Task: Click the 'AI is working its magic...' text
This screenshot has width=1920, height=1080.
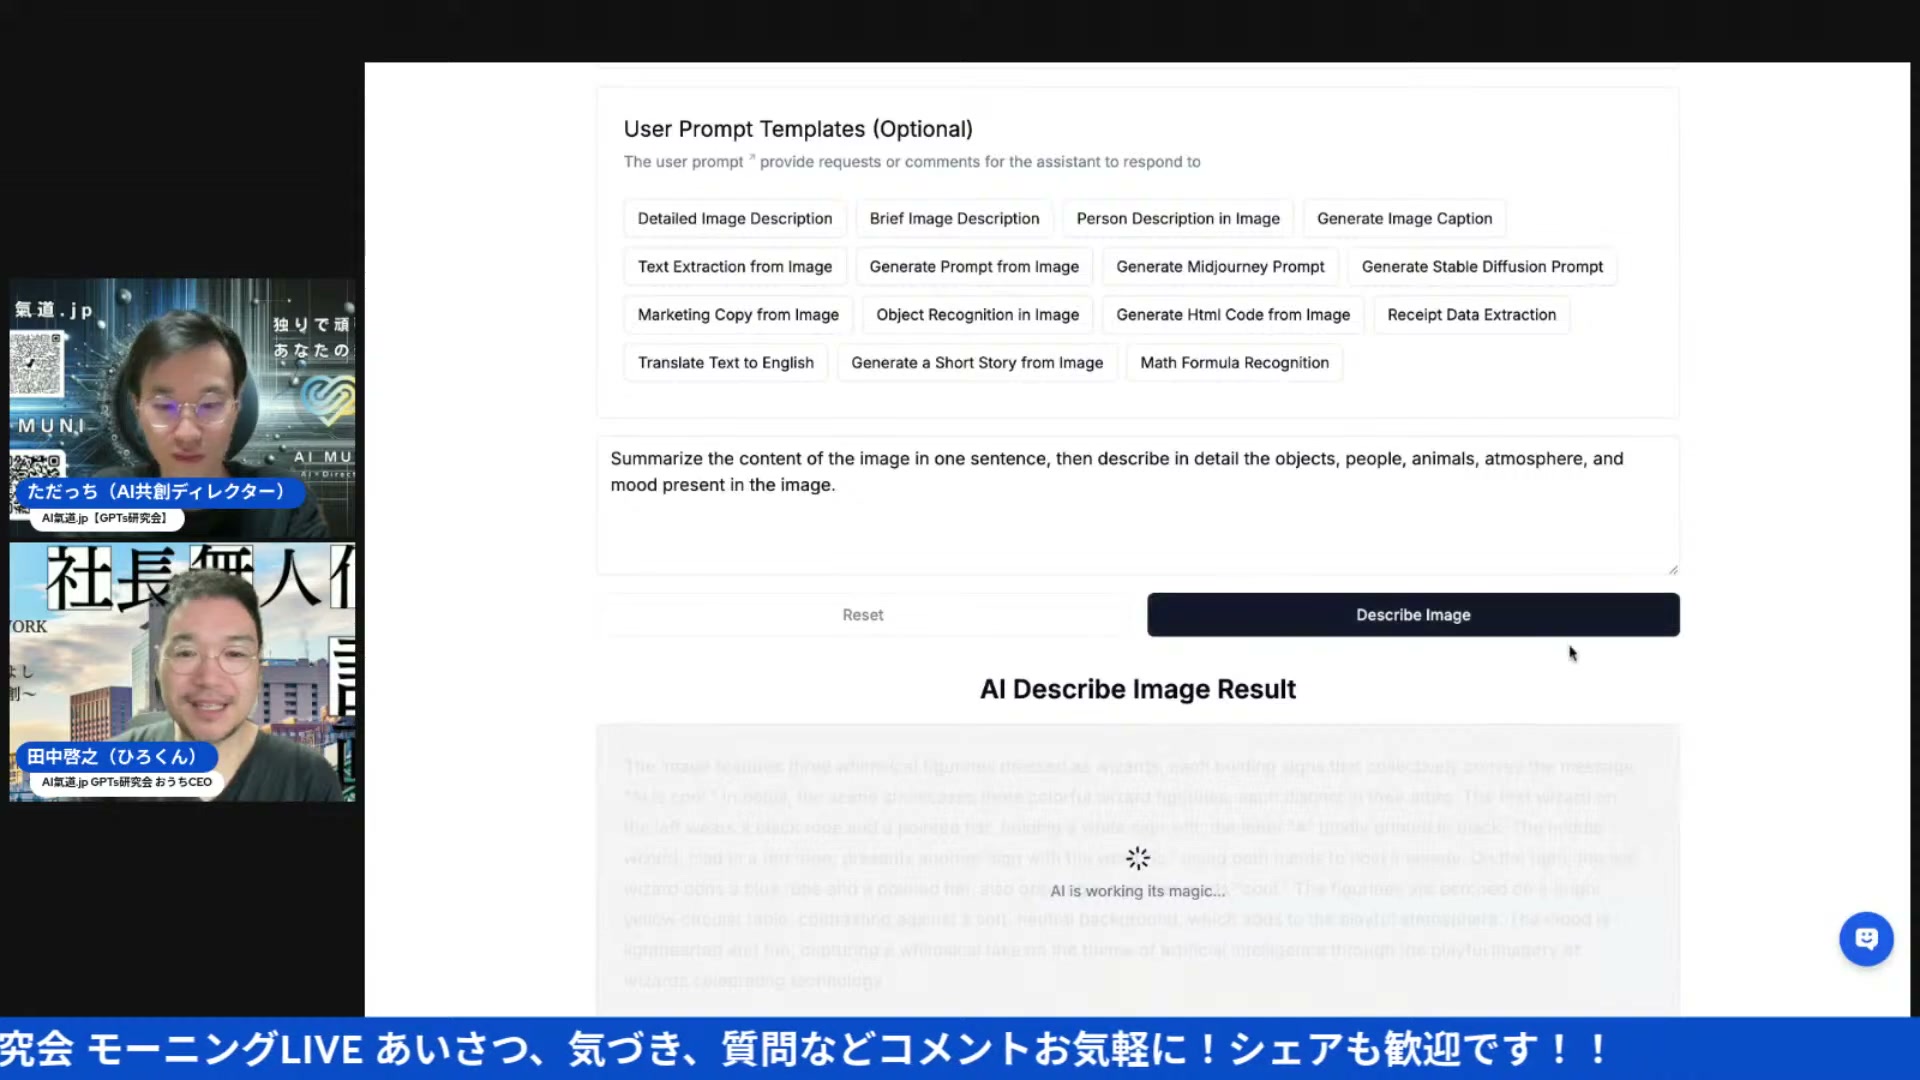Action: click(x=1137, y=891)
